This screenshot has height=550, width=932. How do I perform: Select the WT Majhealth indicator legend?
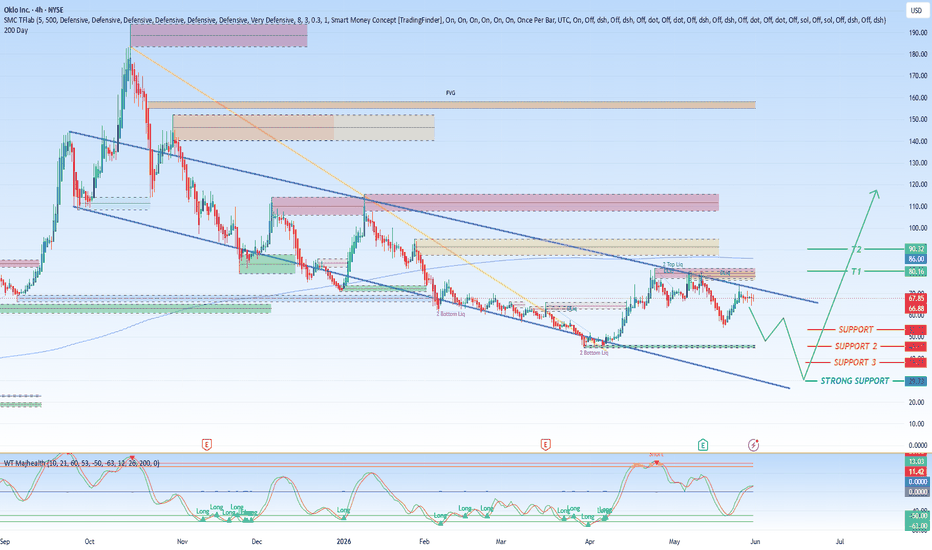tap(81, 463)
